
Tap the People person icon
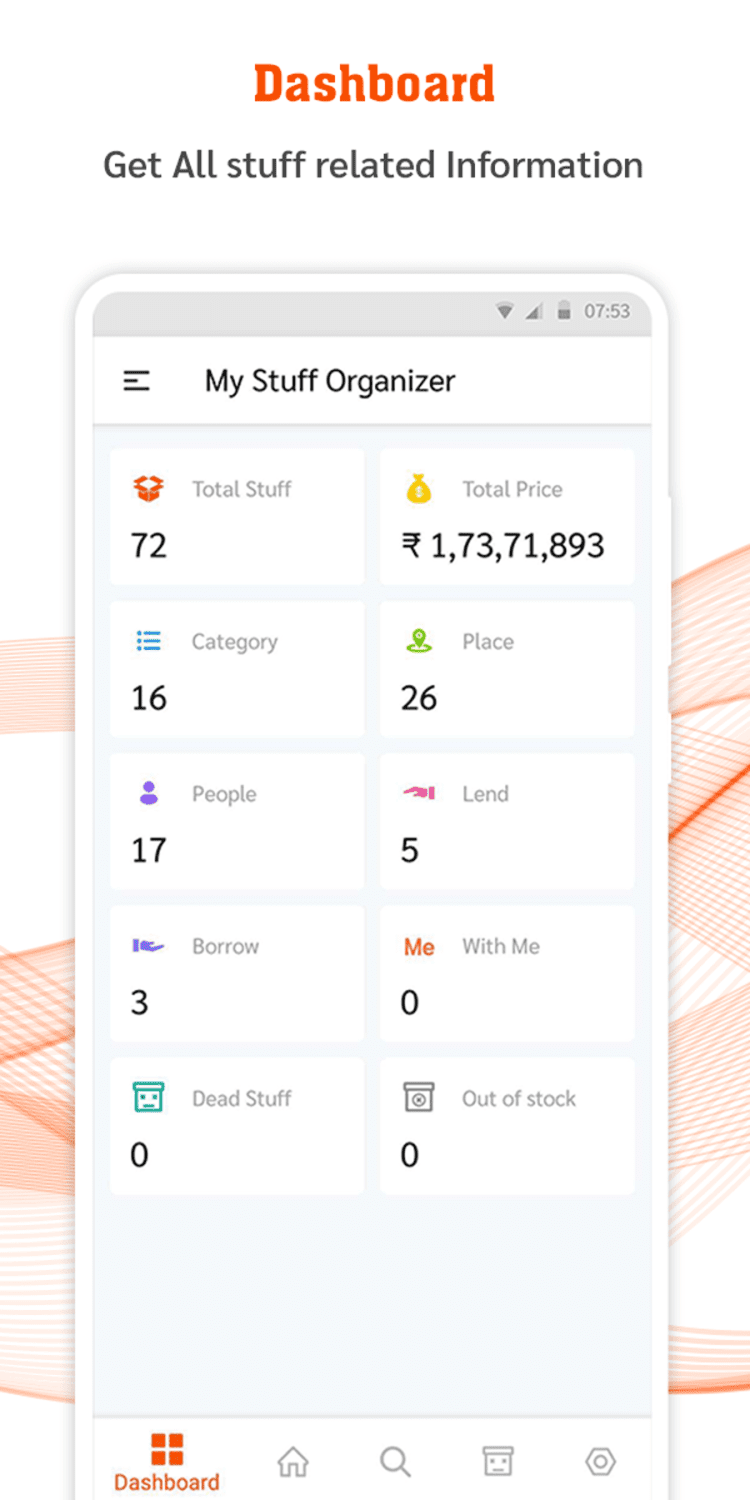pyautogui.click(x=148, y=794)
